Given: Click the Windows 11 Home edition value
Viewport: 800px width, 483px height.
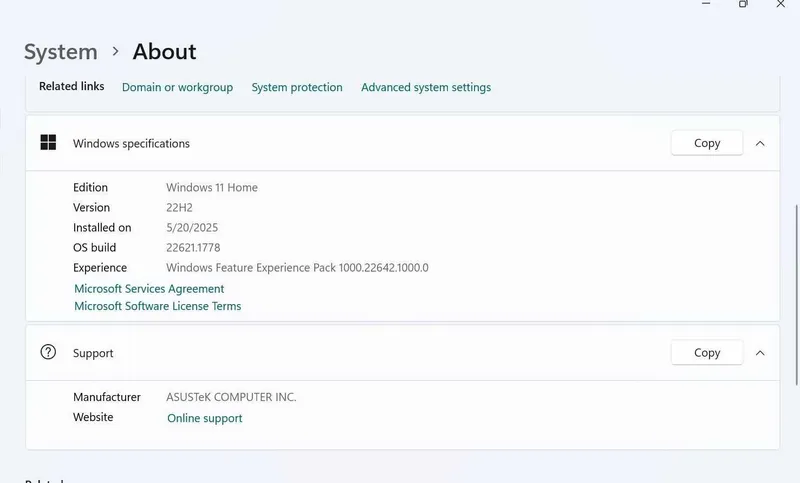Looking at the screenshot, I should click(212, 188).
